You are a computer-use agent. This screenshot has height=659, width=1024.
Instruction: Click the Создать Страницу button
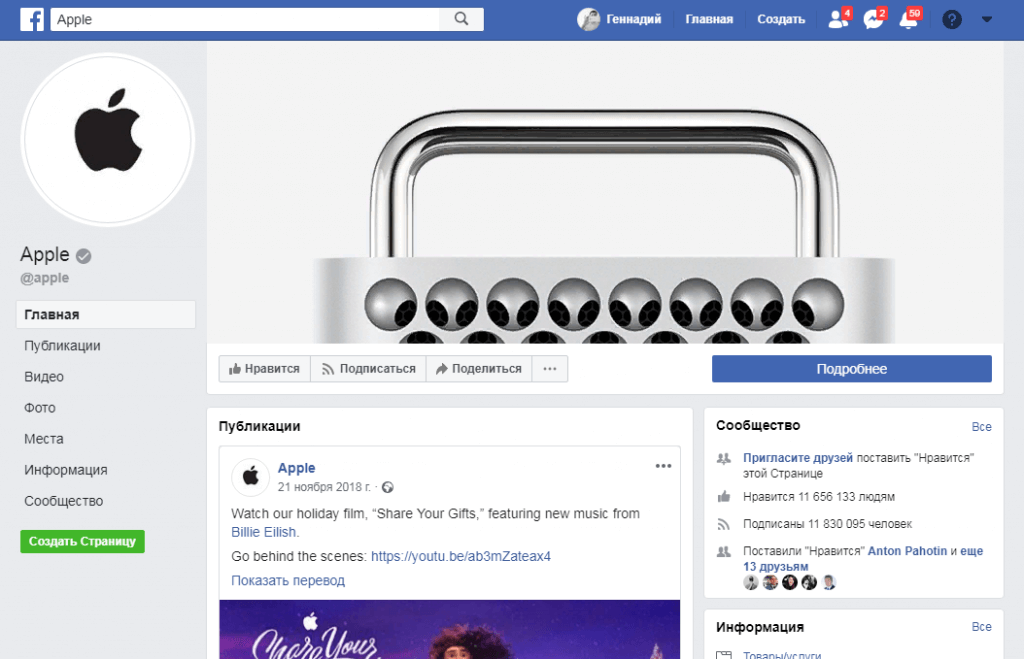point(82,541)
